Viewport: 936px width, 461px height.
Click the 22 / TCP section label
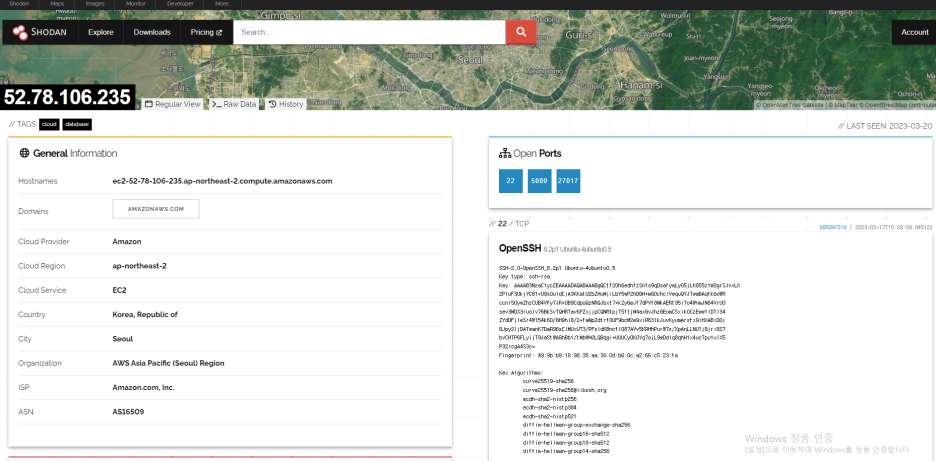509,224
